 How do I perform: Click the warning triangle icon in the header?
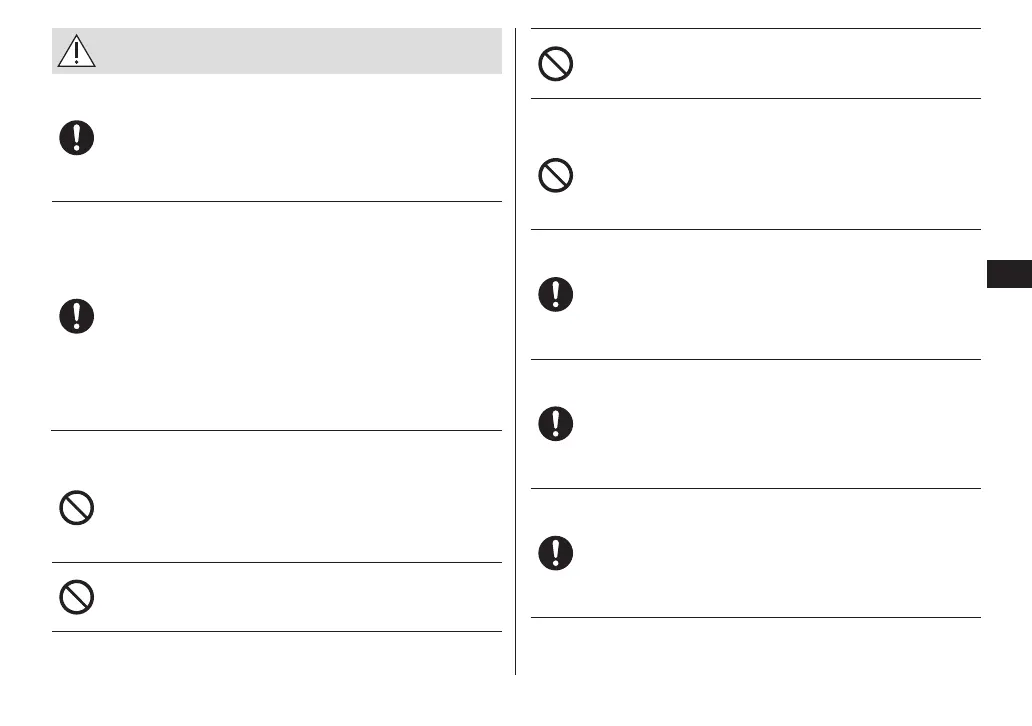click(77, 51)
